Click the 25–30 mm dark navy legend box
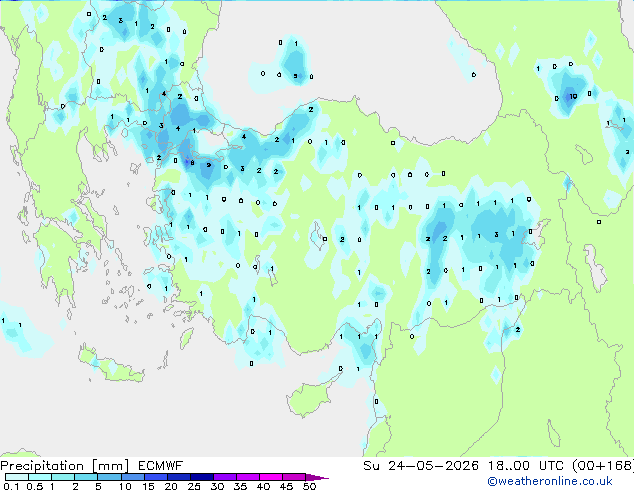The height and width of the screenshot is (490, 634). pyautogui.click(x=201, y=477)
